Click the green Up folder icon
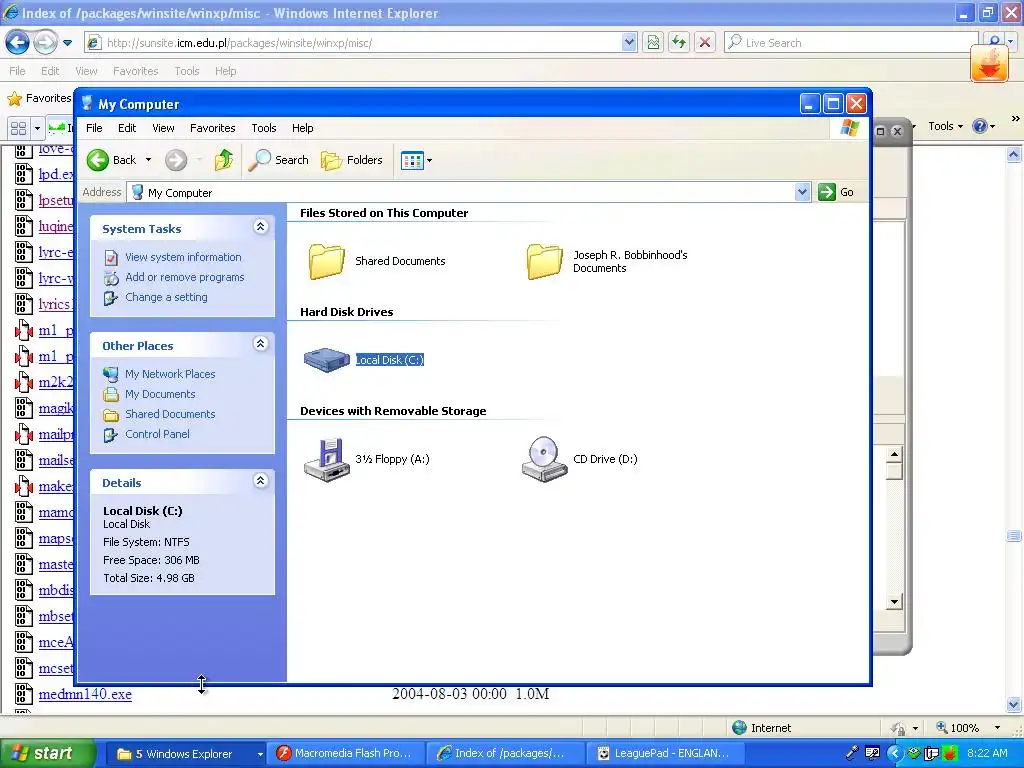 tap(223, 160)
